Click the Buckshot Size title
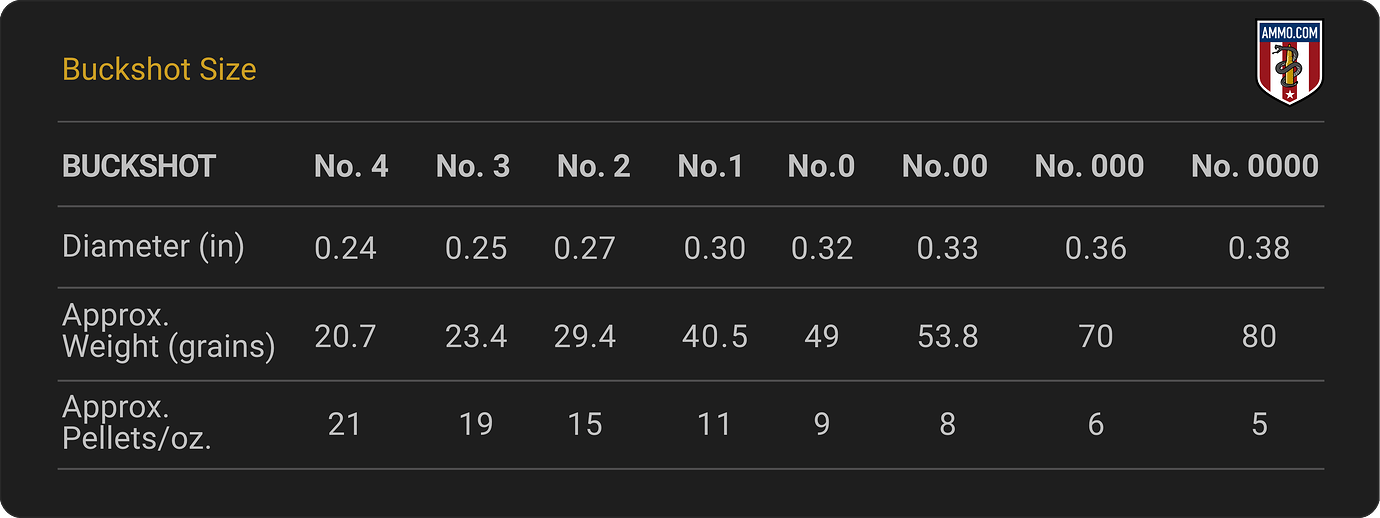1380x518 pixels. 159,69
